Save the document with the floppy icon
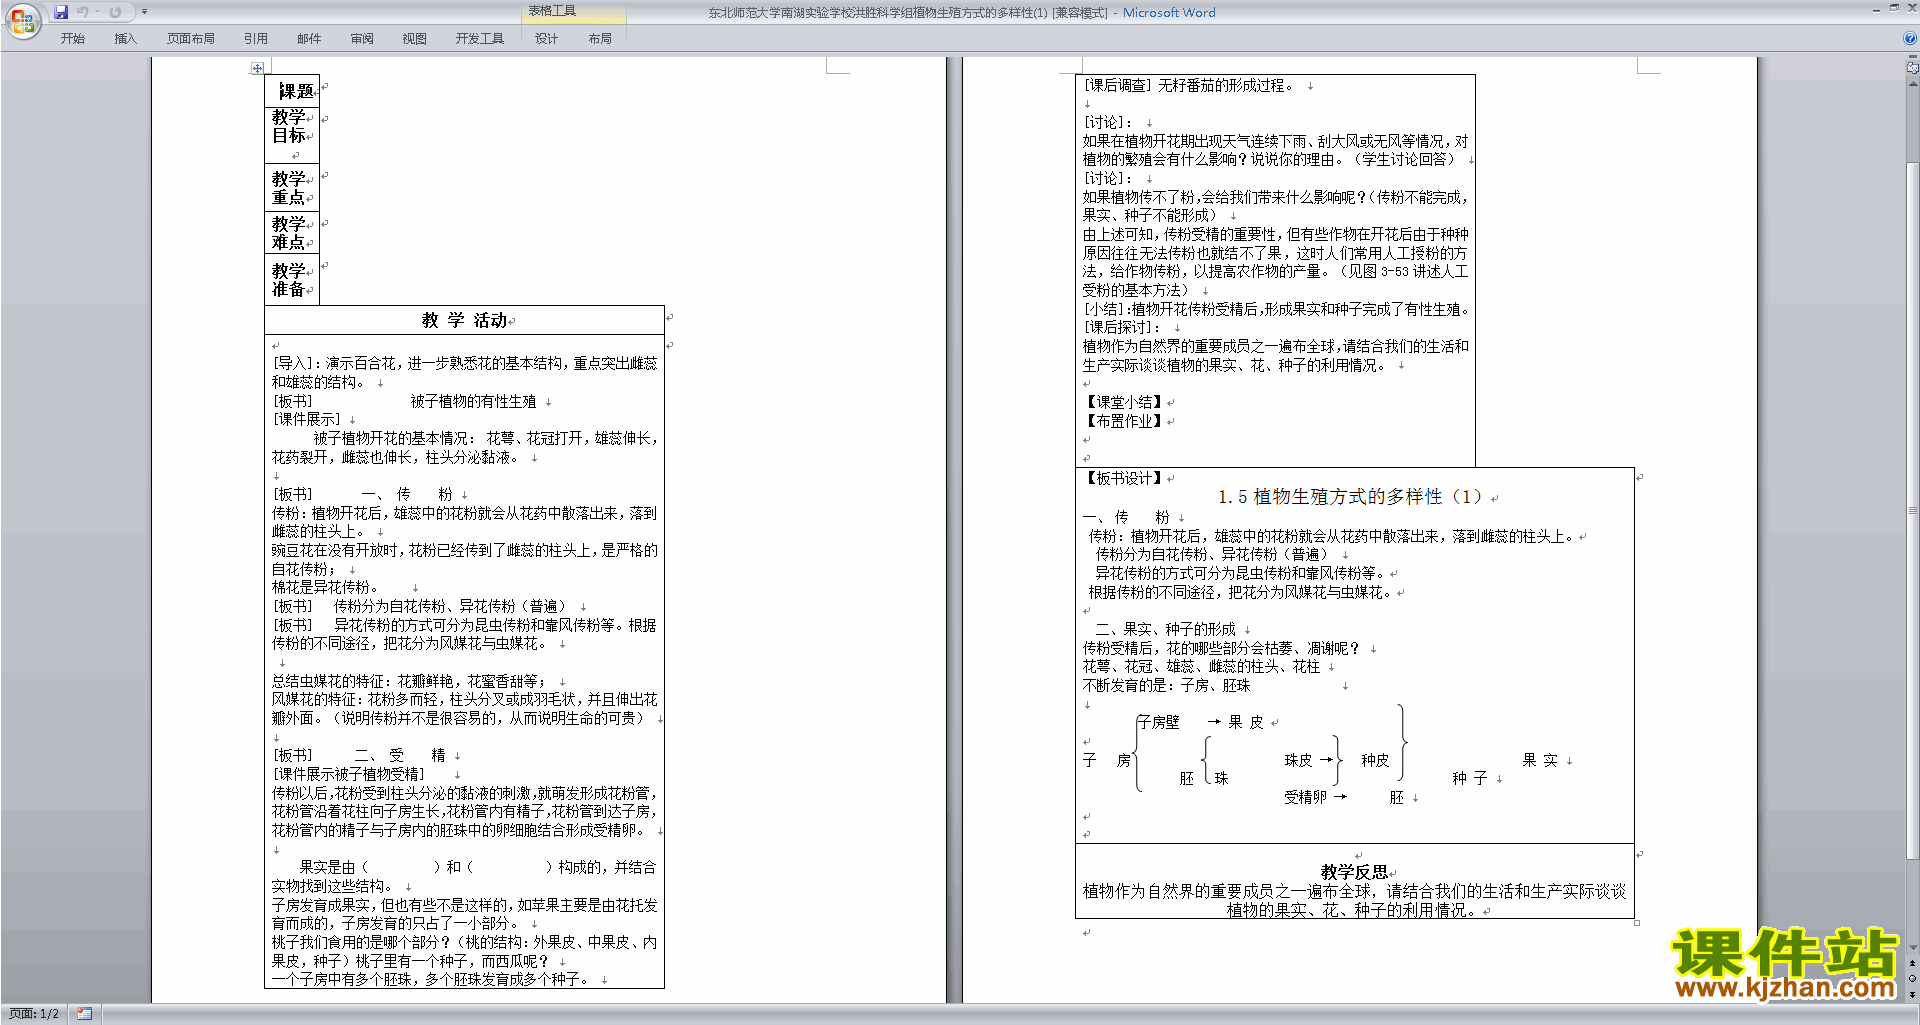 [x=61, y=12]
